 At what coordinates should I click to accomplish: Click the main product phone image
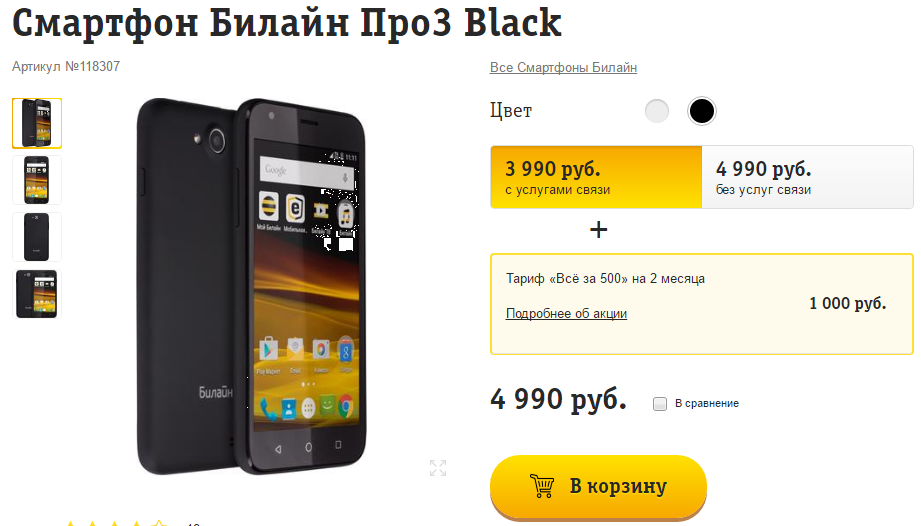[x=251, y=286]
